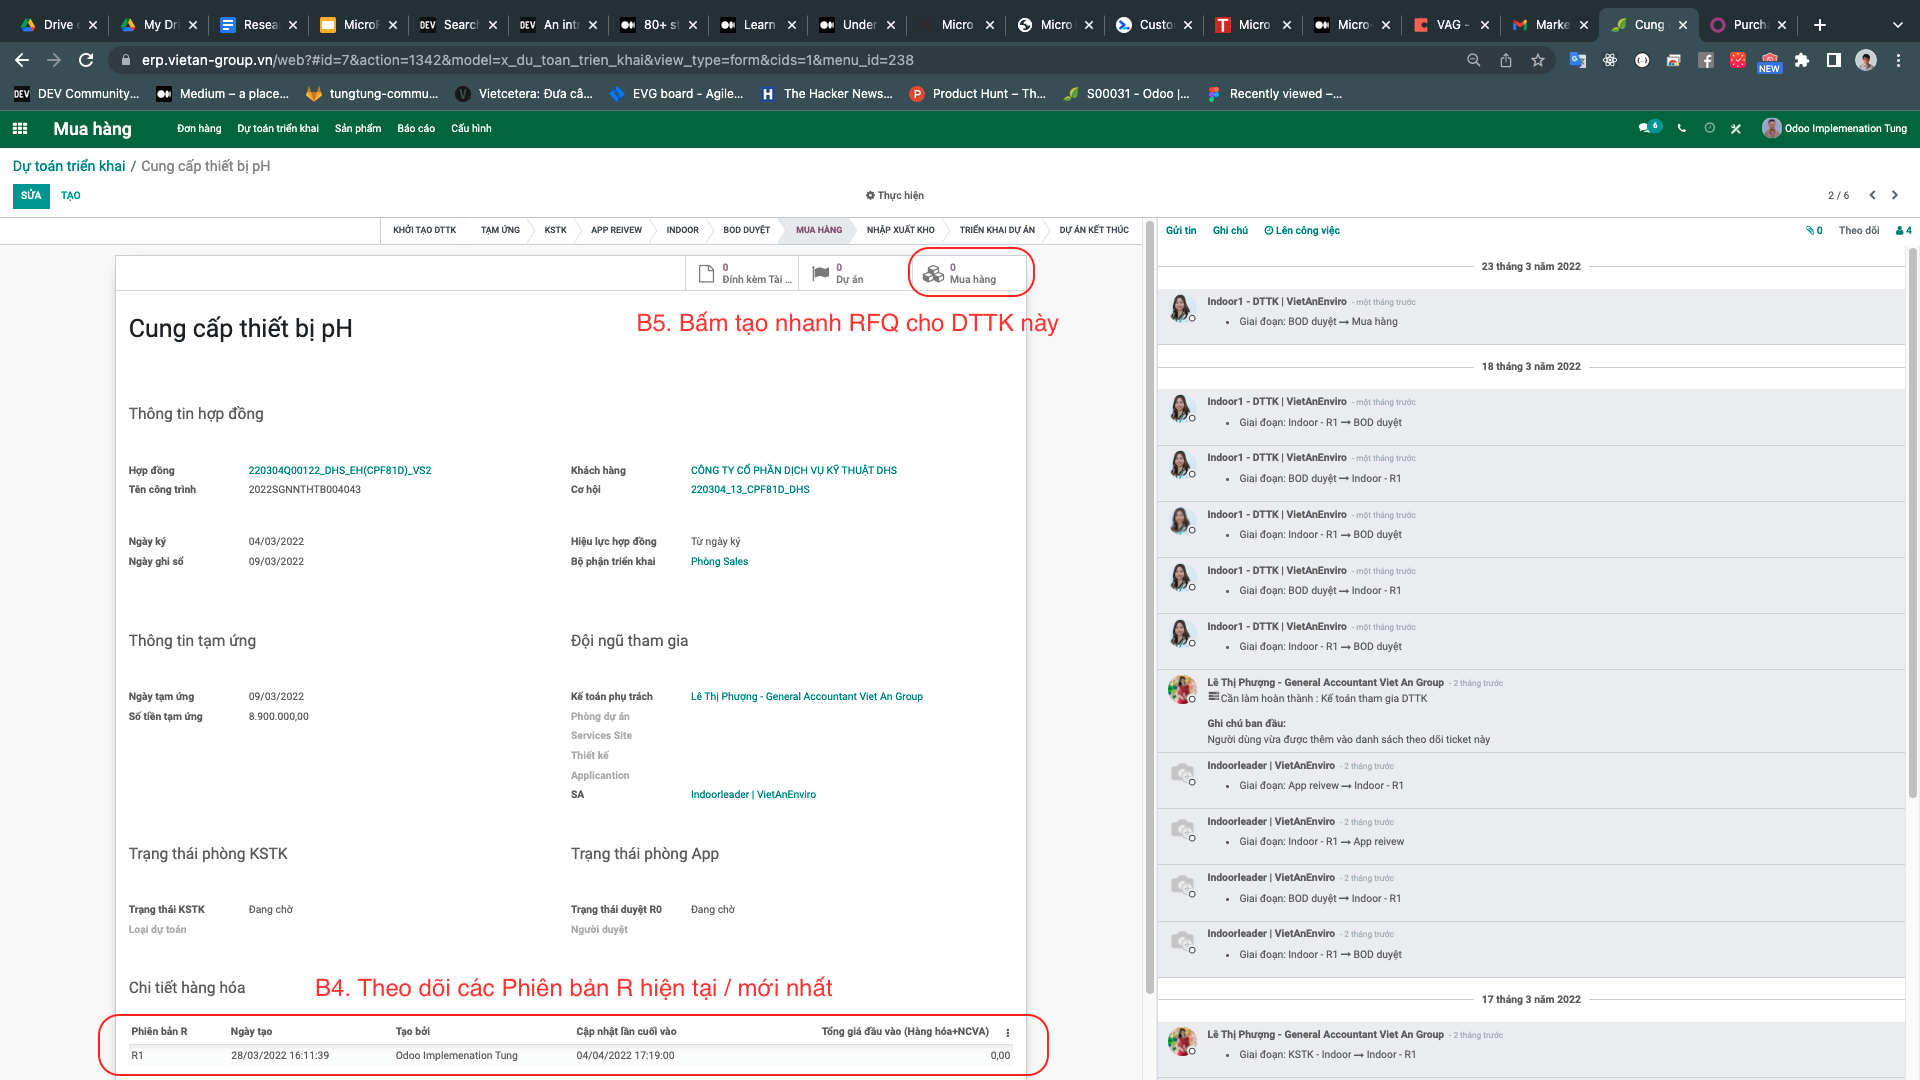The width and height of the screenshot is (1920, 1080).
Task: Open Mua hàng stat button
Action: pyautogui.click(x=967, y=273)
